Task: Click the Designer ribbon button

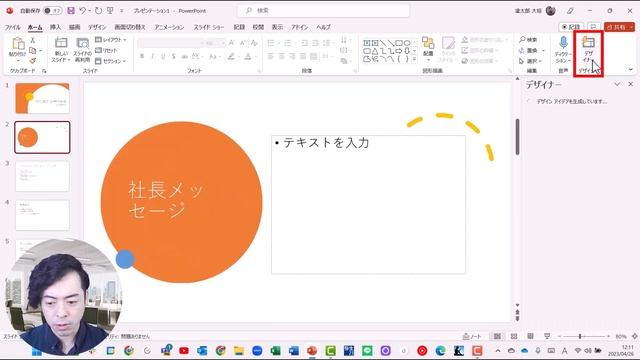Action: click(588, 49)
